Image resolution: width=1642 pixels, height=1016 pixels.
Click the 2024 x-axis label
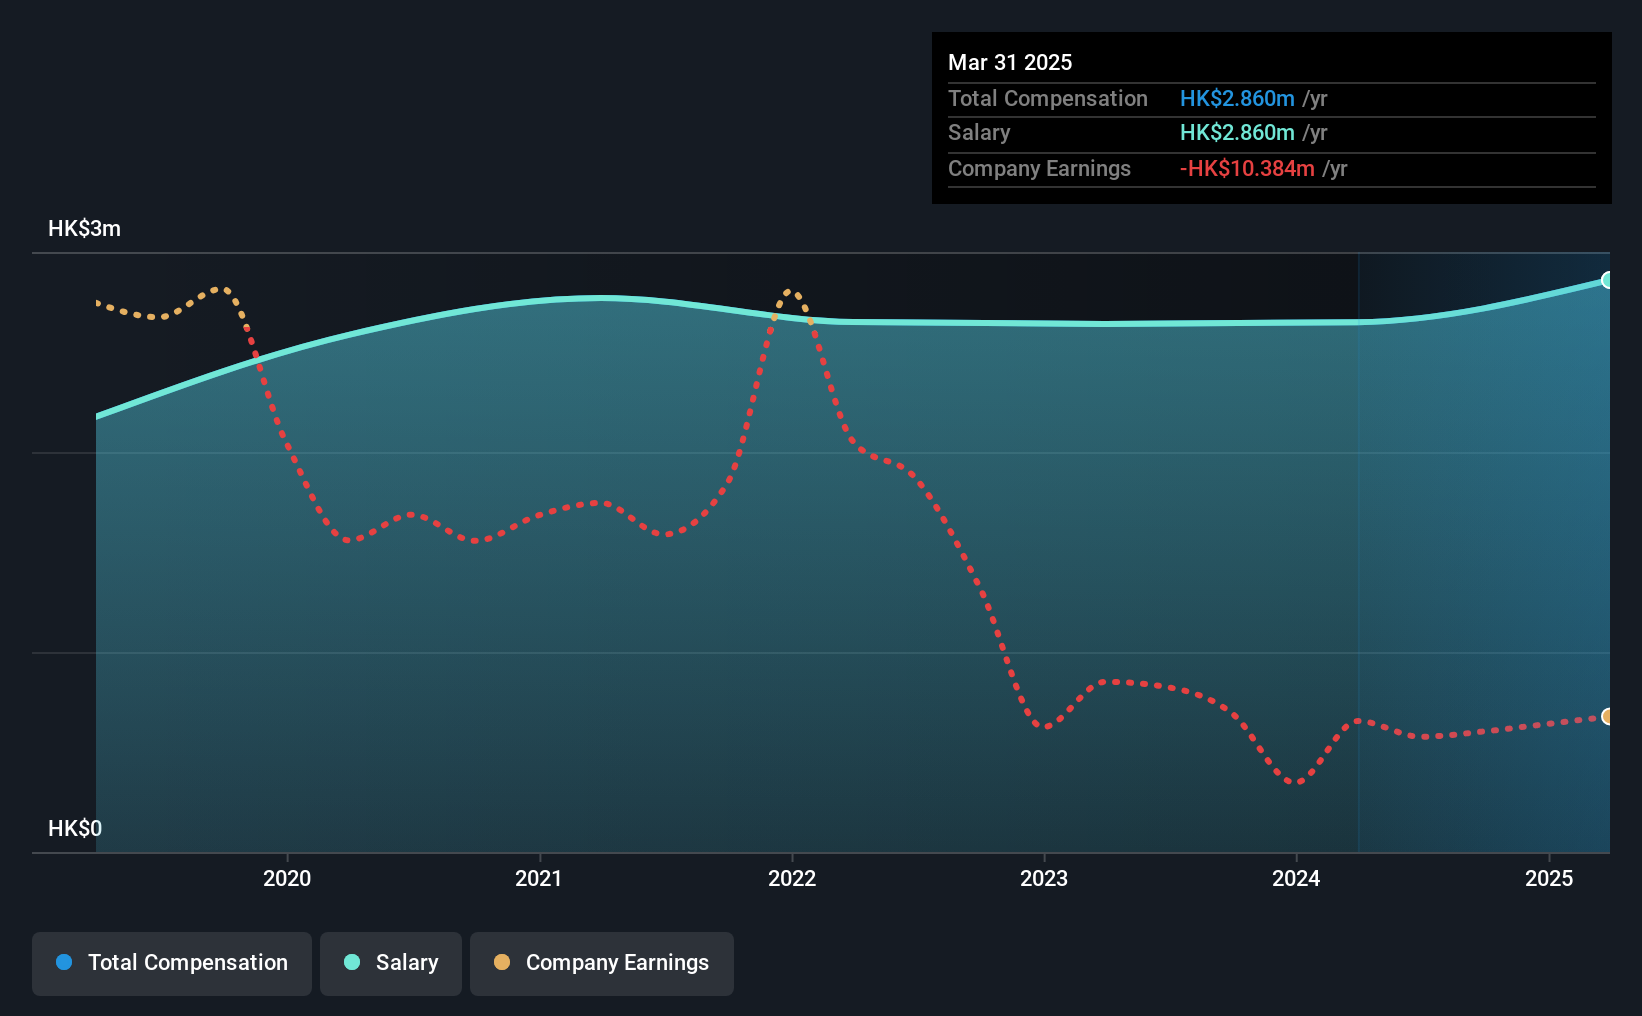[x=1296, y=878]
